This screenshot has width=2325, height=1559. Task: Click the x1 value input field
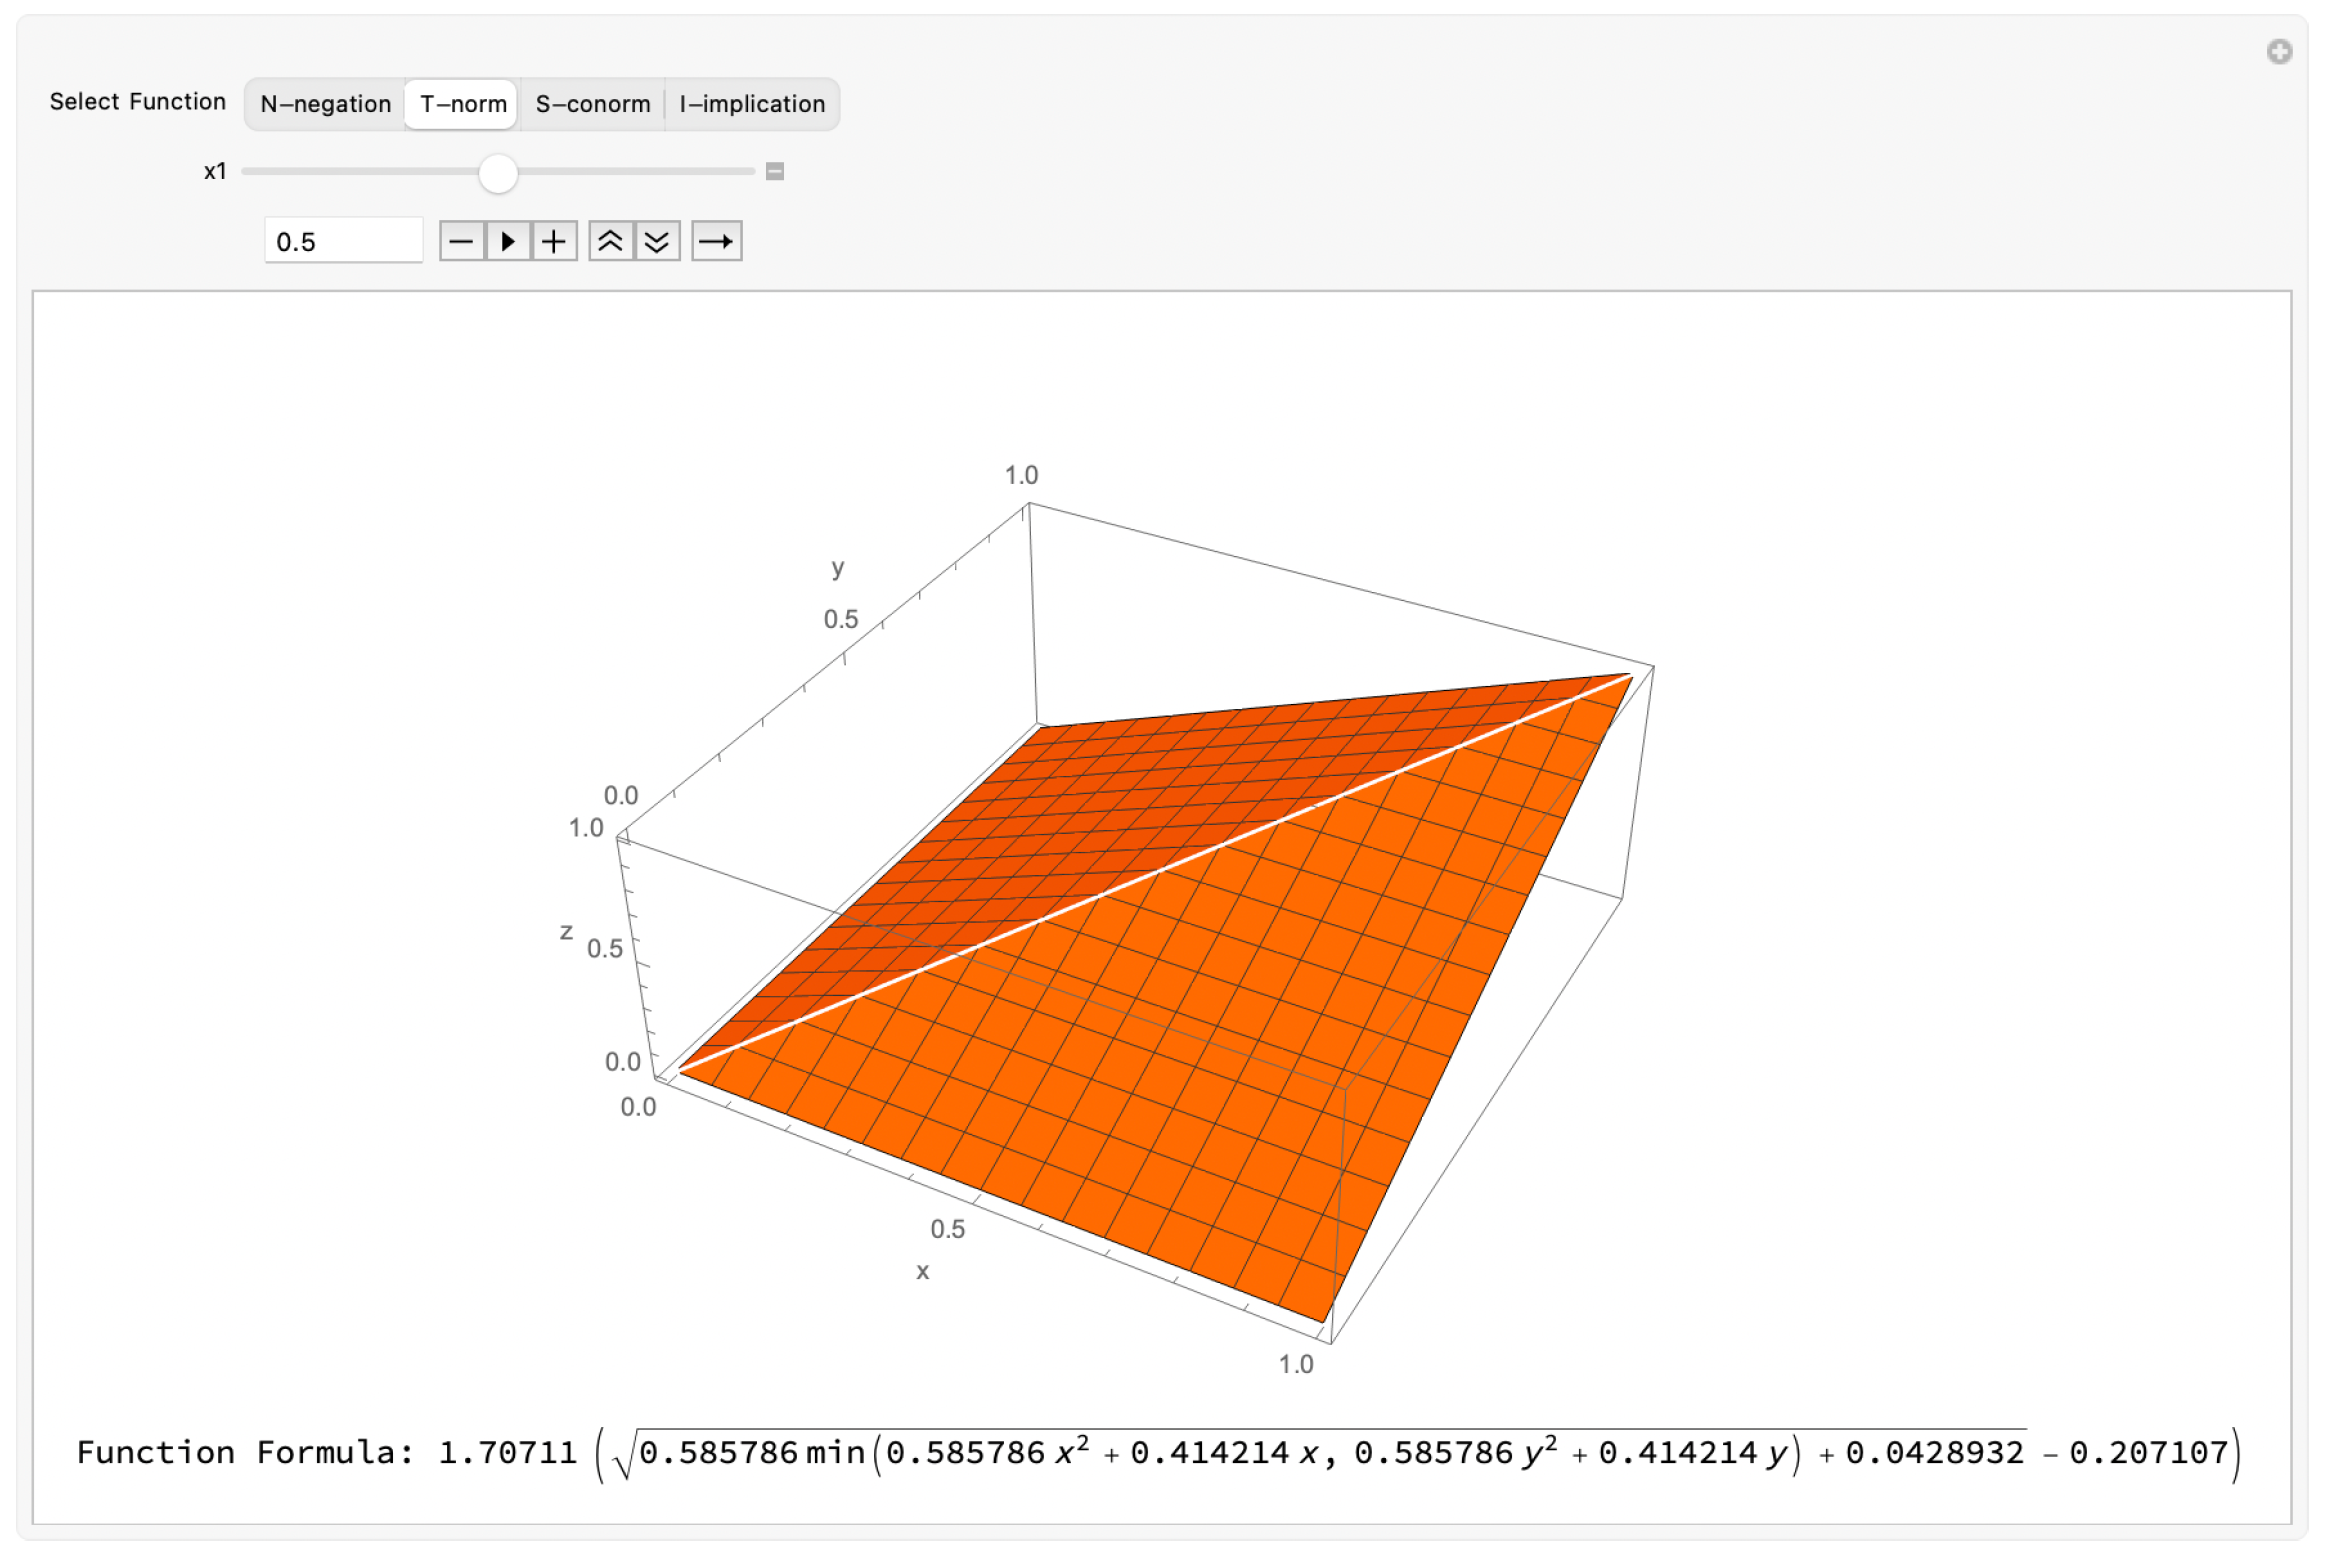coord(343,241)
